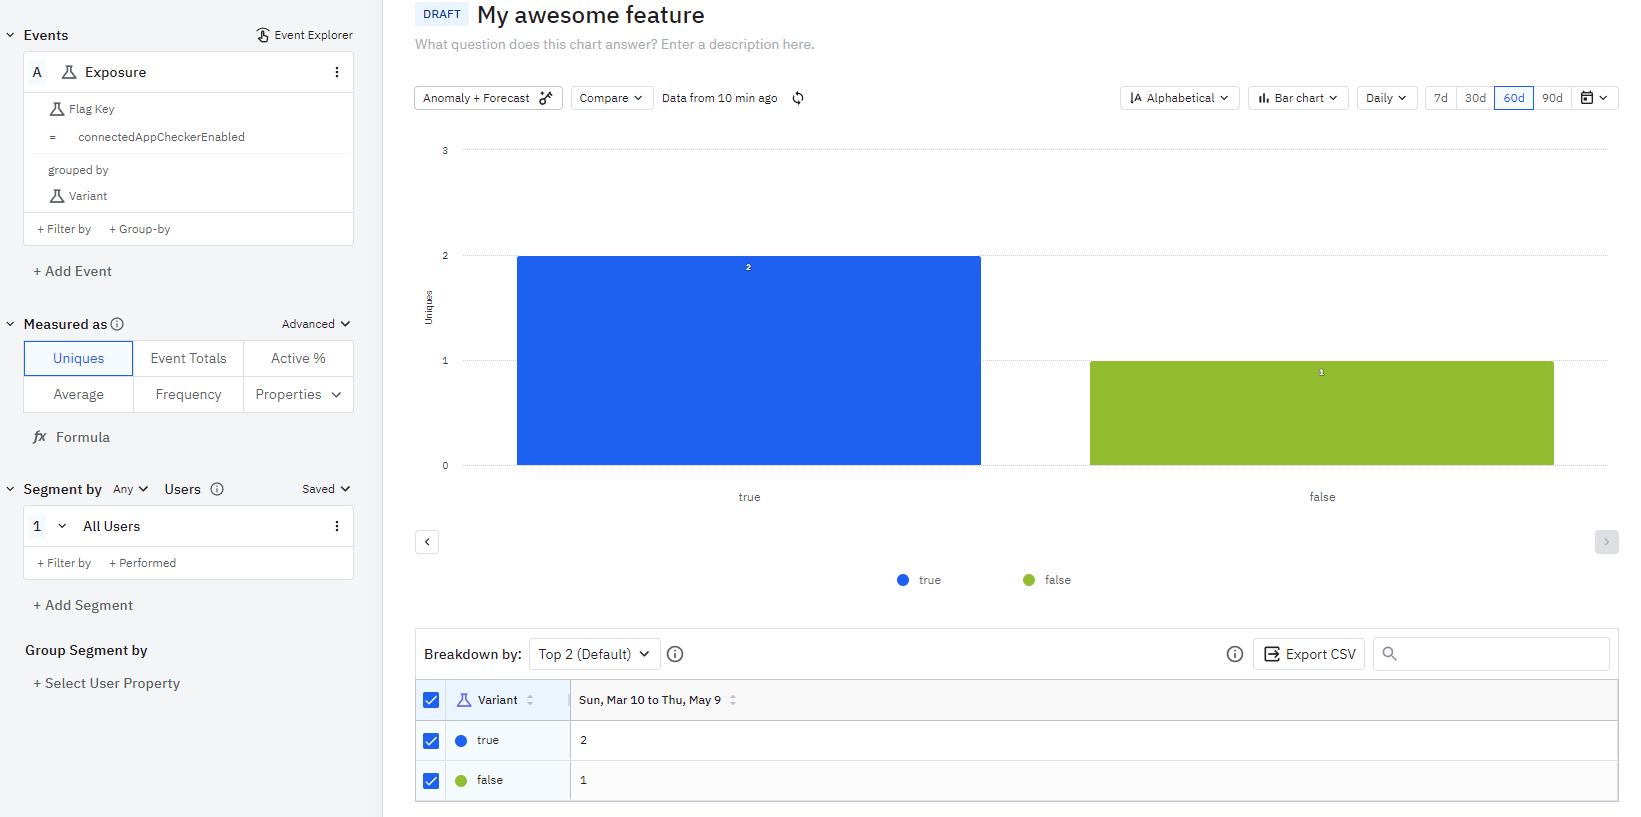Screen dimensions: 1641x817
Task: Click Add Event link
Action: pos(72,271)
